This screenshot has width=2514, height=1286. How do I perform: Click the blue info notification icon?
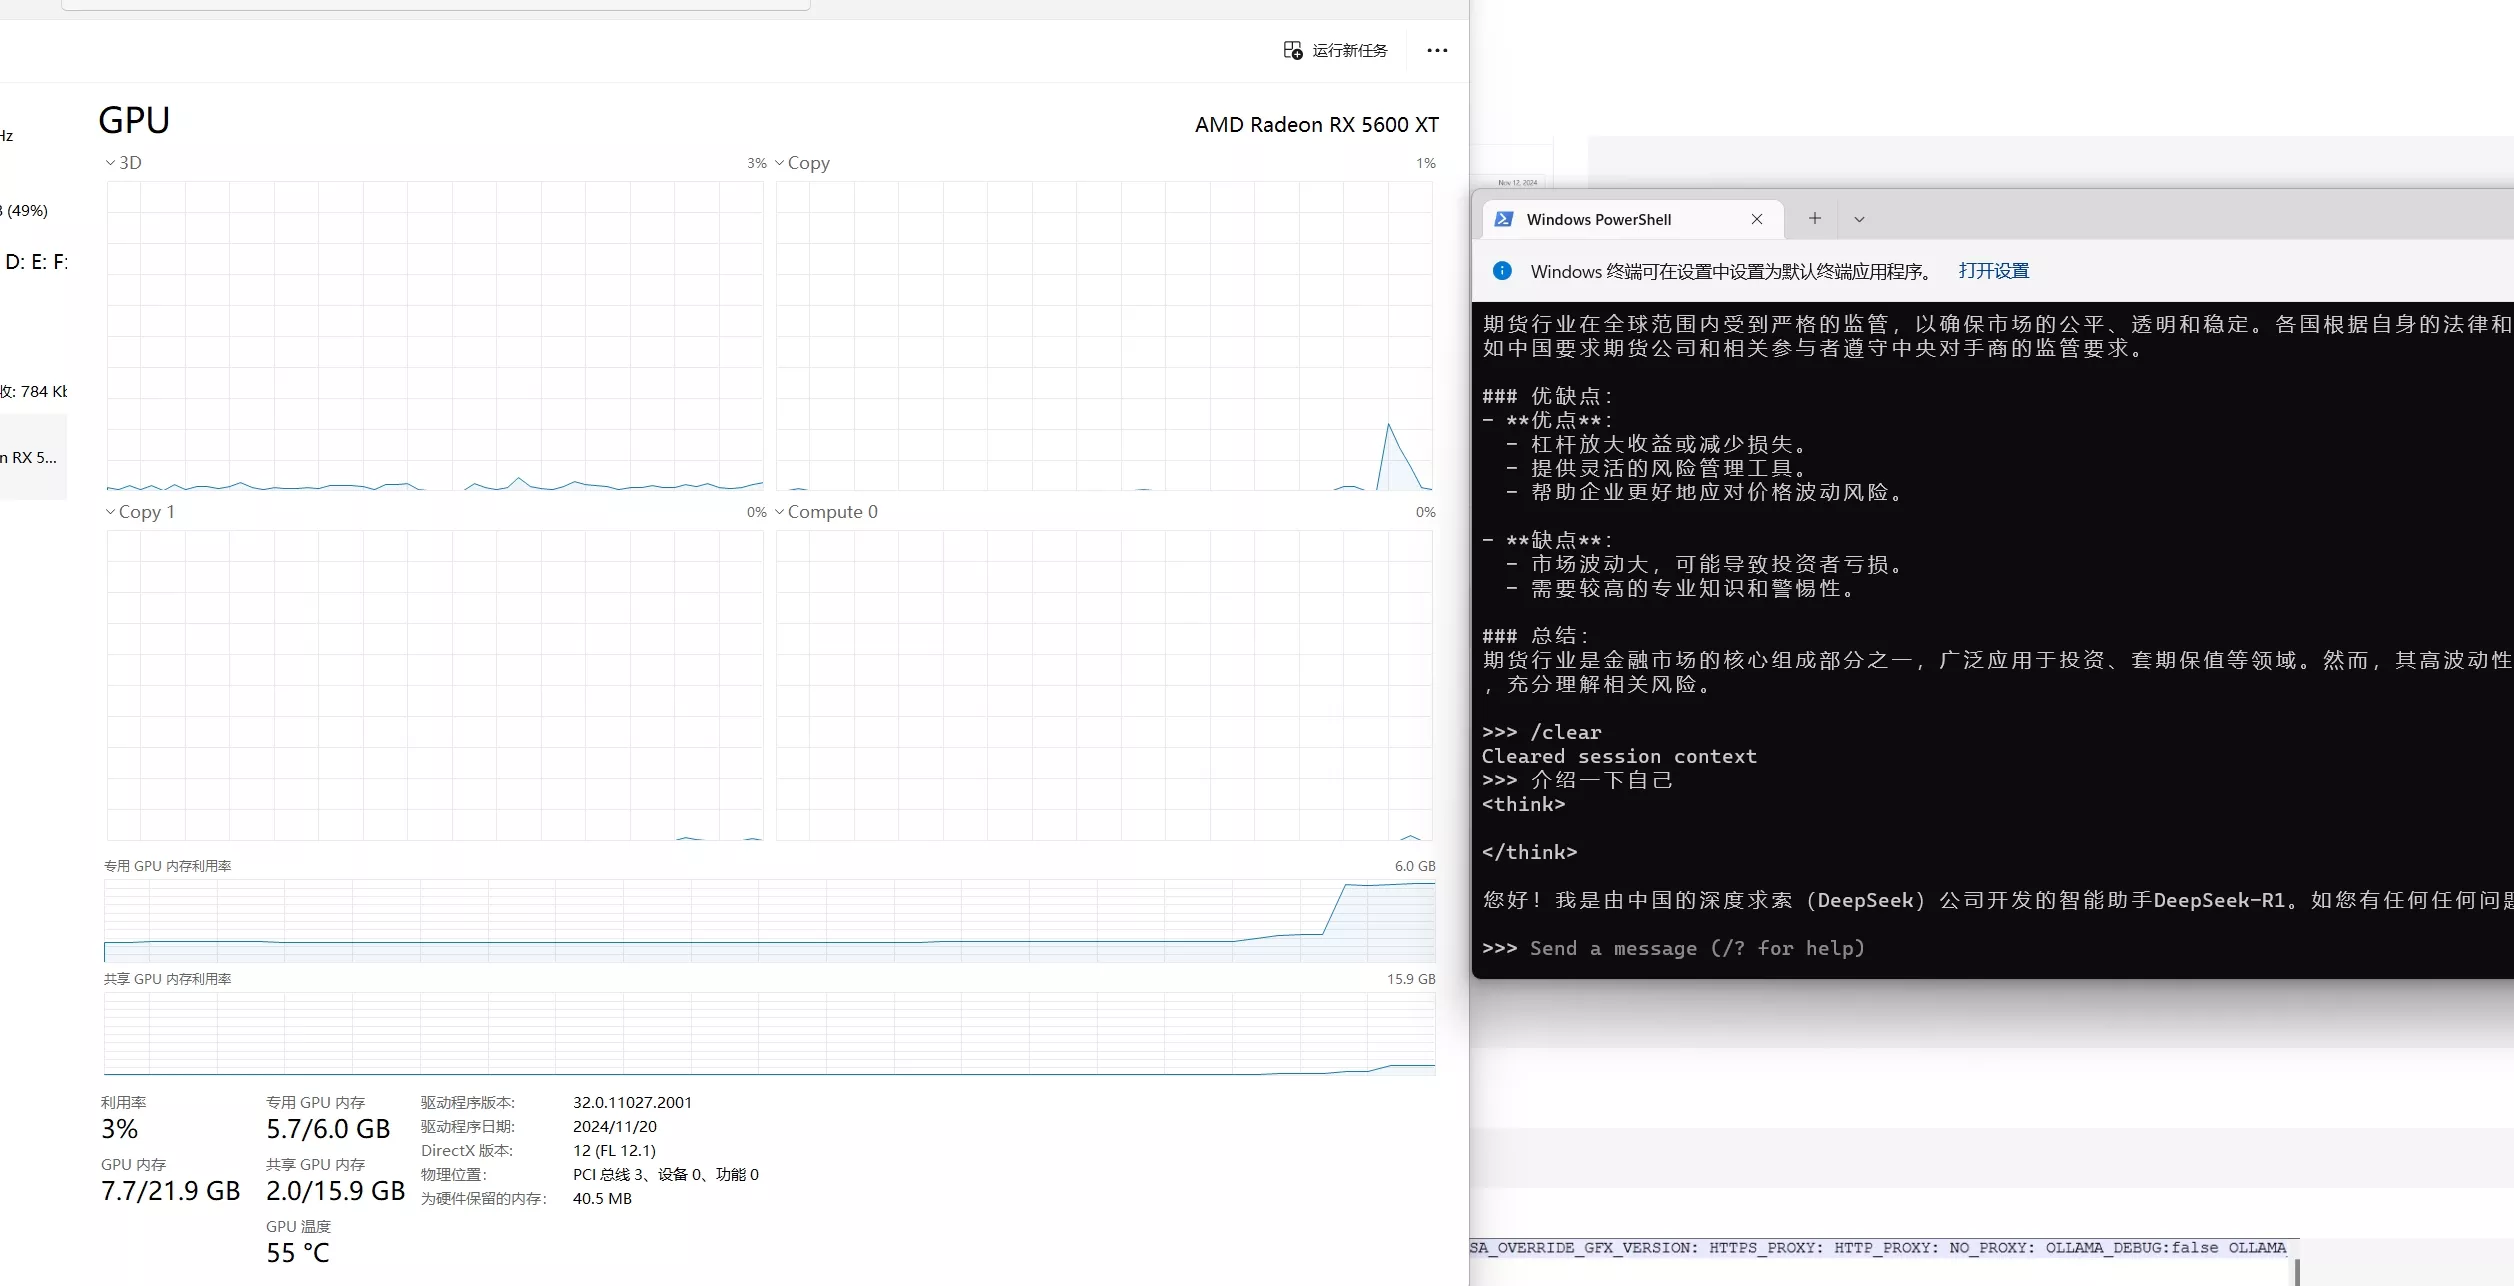pos(1502,271)
